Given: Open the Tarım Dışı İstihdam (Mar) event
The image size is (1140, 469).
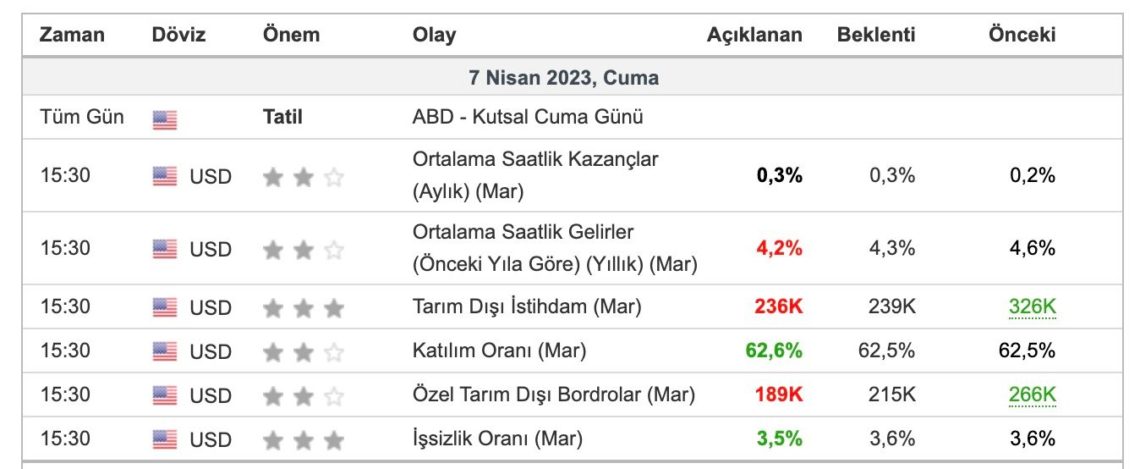Looking at the screenshot, I should 526,308.
